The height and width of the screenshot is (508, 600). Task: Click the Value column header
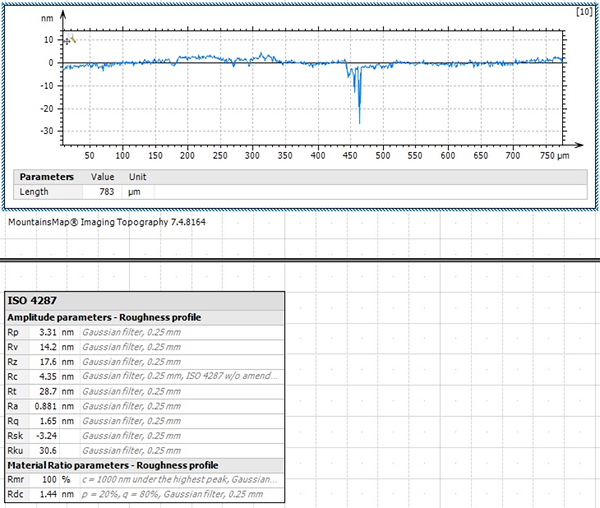103,177
